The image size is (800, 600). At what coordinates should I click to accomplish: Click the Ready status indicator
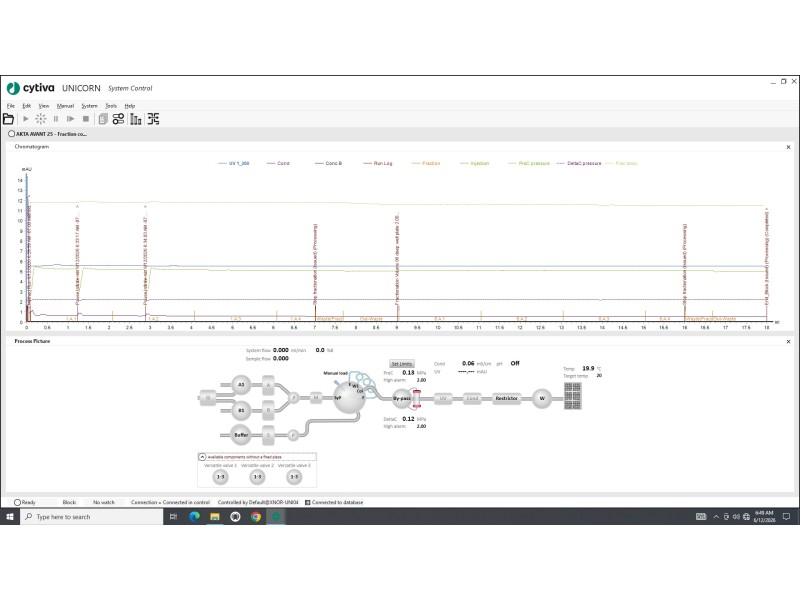coord(25,502)
